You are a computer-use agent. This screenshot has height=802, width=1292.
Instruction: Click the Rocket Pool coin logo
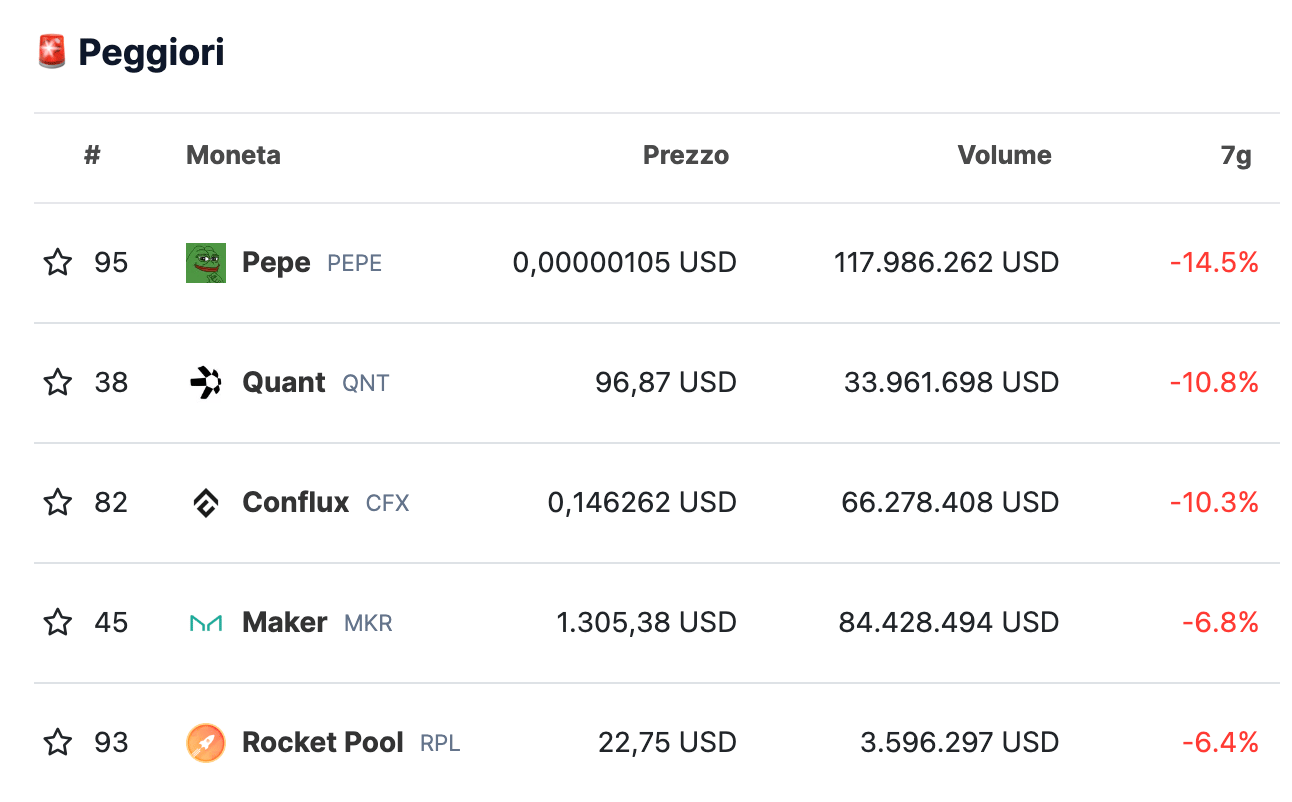click(x=206, y=743)
